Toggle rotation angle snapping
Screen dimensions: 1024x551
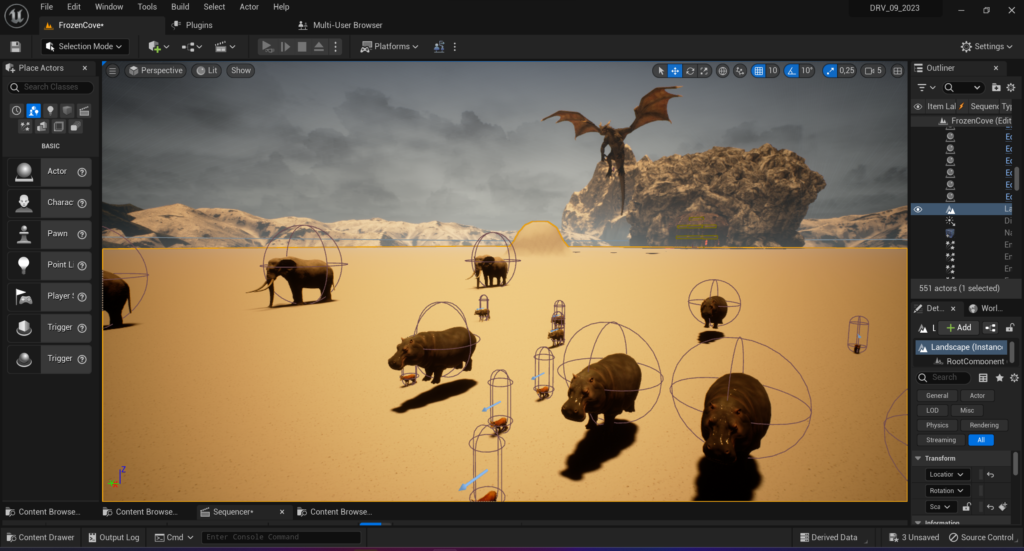click(791, 71)
